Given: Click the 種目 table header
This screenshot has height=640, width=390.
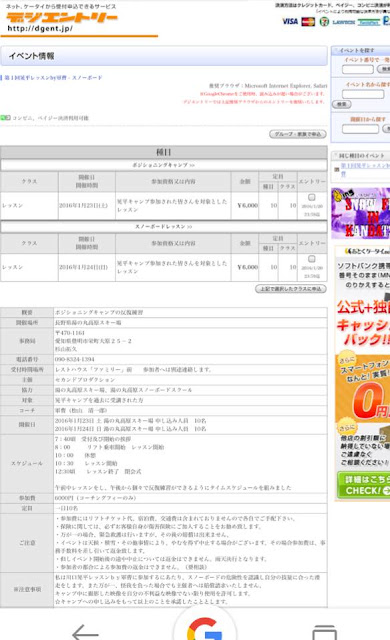Looking at the screenshot, I should [164, 152].
